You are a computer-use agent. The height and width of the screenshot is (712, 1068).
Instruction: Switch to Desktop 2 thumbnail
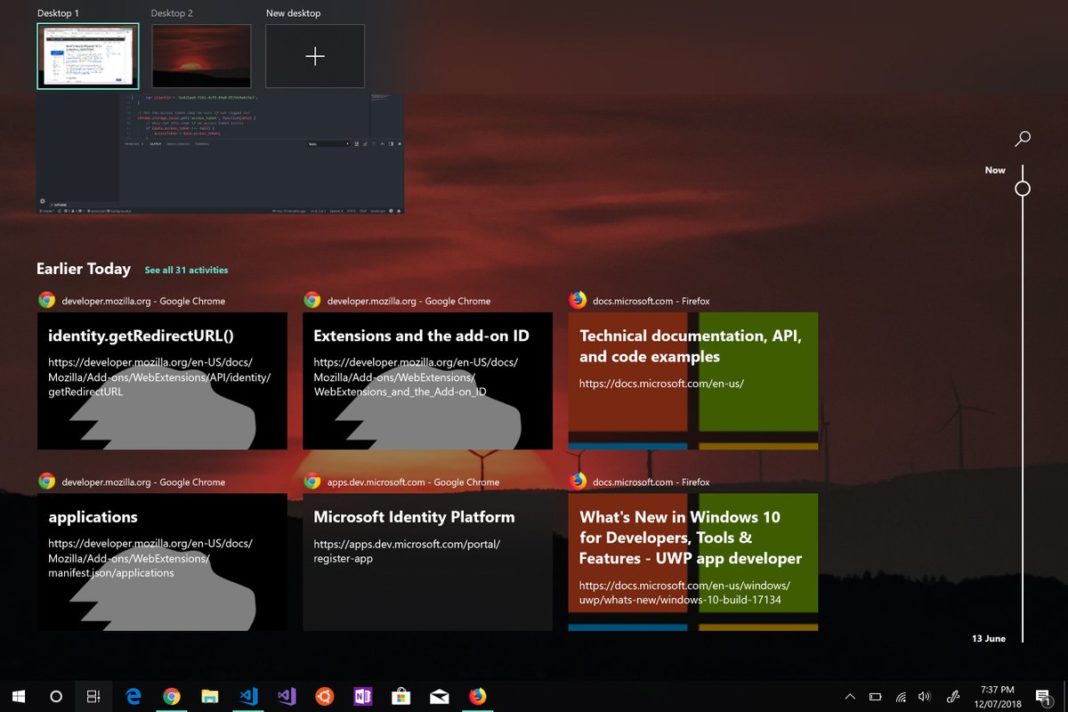point(202,56)
